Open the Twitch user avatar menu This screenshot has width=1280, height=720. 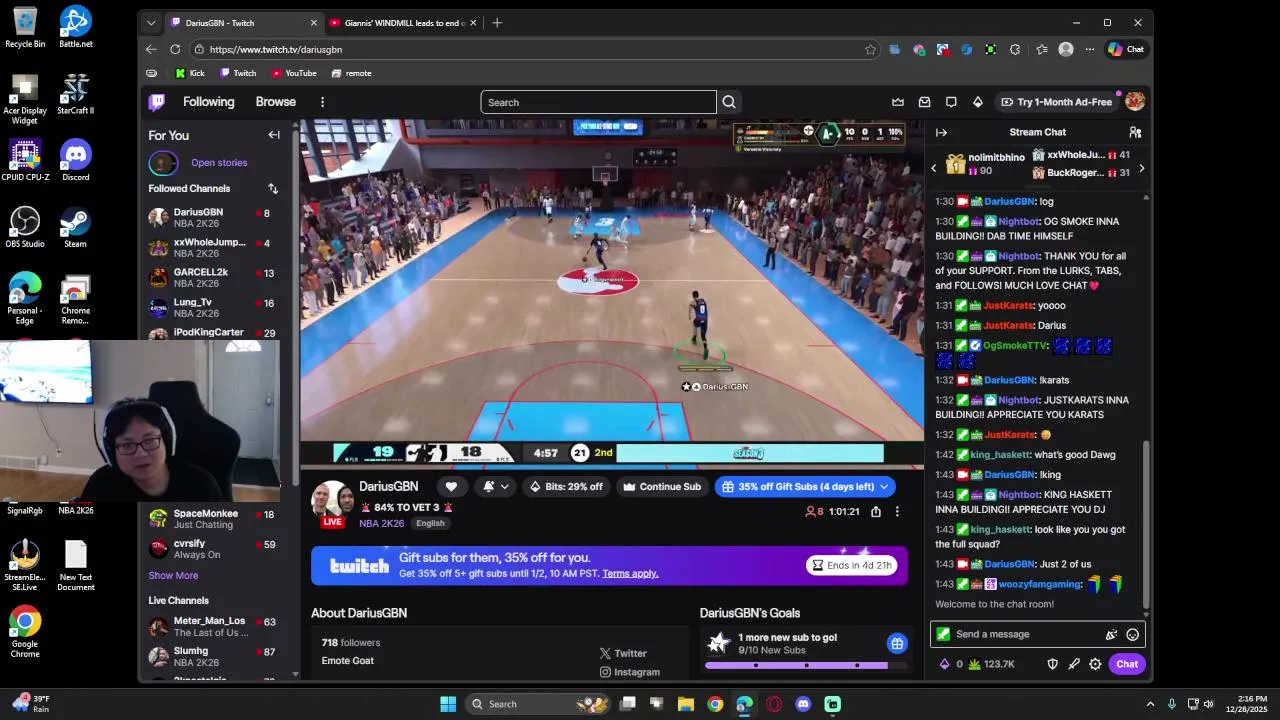(1135, 102)
